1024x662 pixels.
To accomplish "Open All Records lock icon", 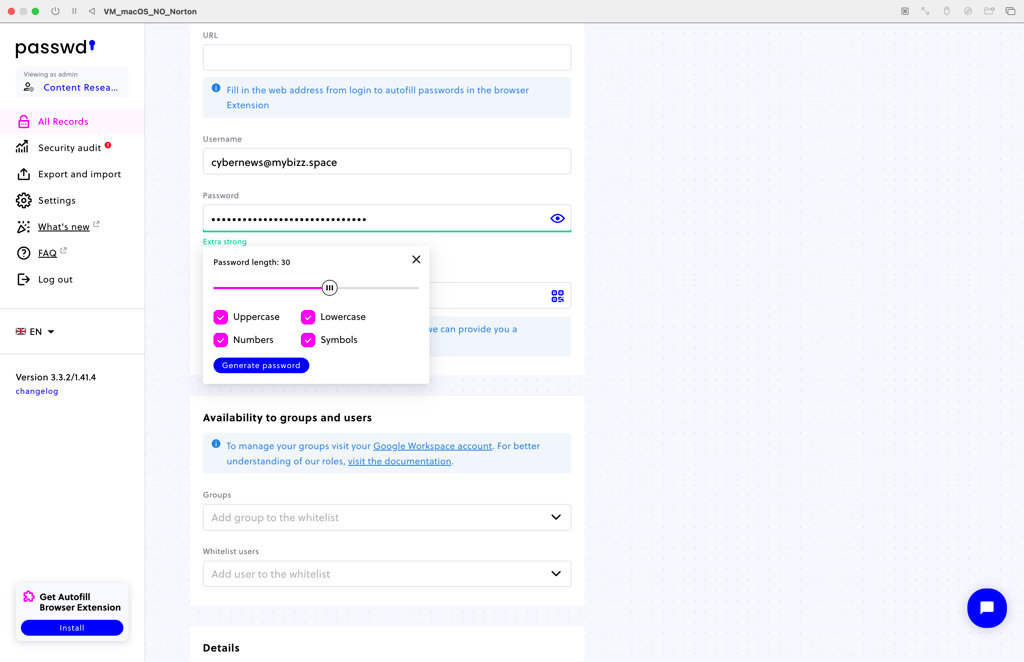I will pos(24,121).
